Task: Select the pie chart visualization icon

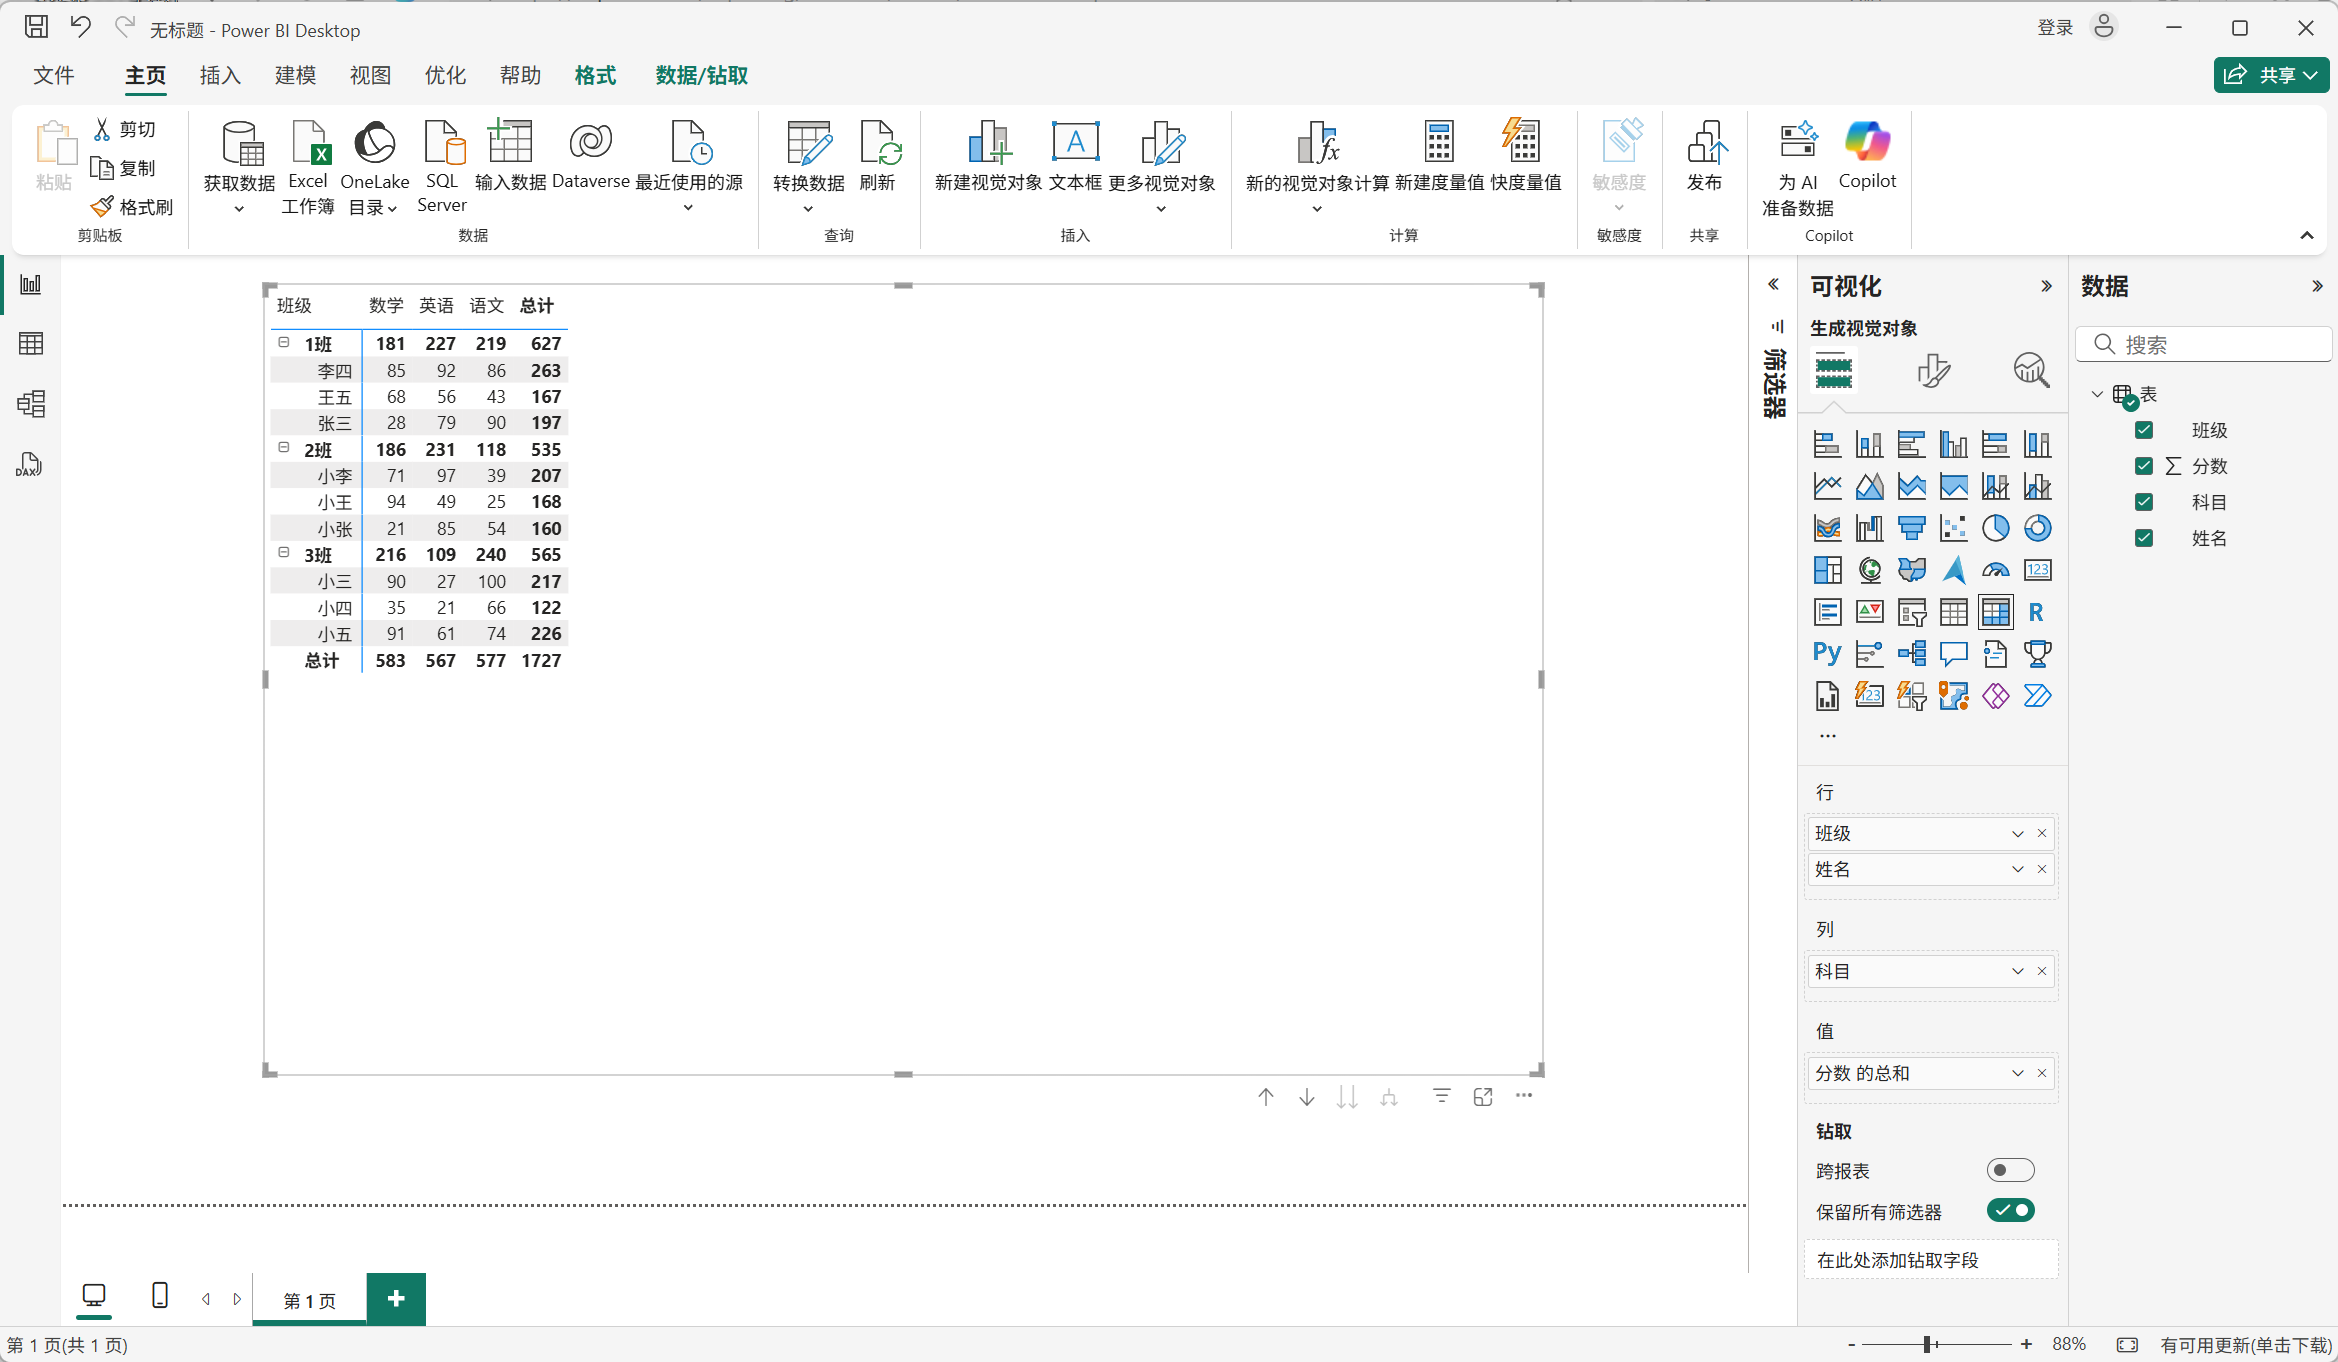Action: click(x=1995, y=528)
